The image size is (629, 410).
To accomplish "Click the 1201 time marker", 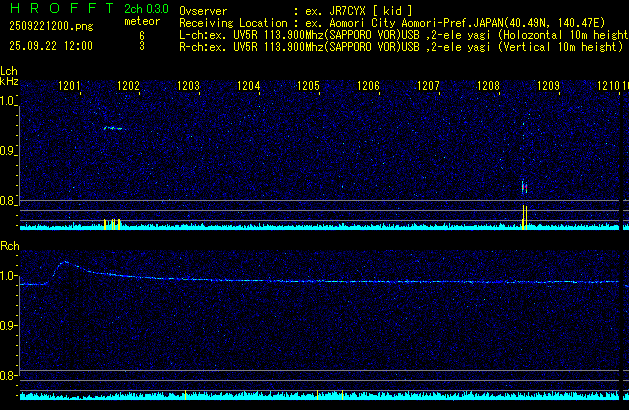I will tap(69, 87).
